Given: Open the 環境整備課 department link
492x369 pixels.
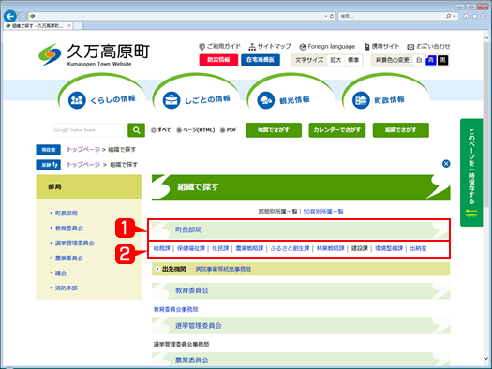Looking at the screenshot, I should tap(389, 248).
